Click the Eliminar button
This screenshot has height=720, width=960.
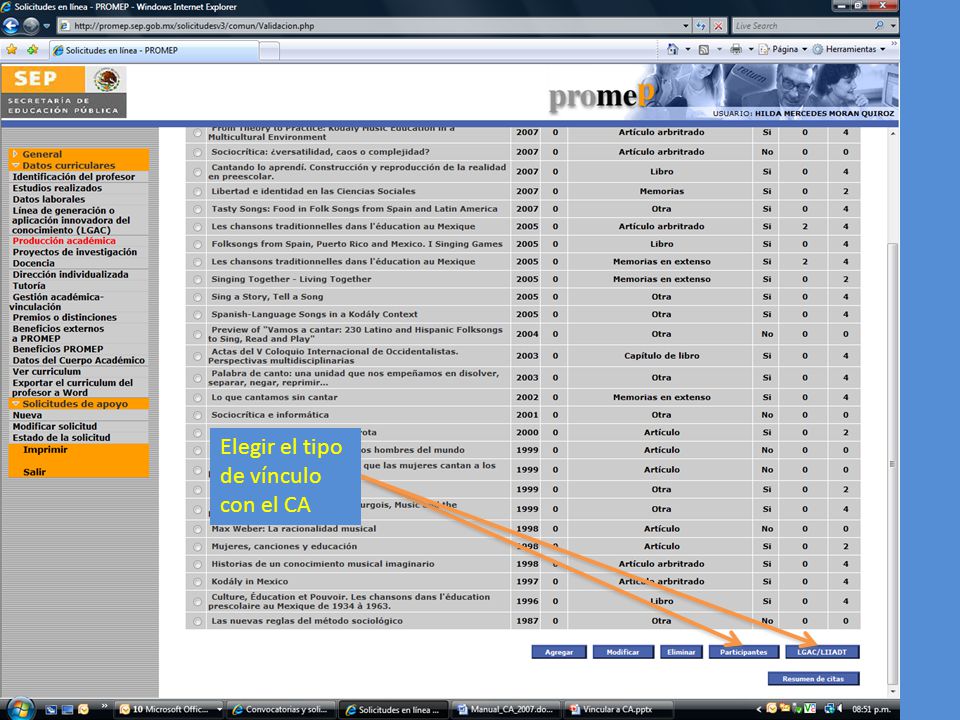[x=681, y=652]
